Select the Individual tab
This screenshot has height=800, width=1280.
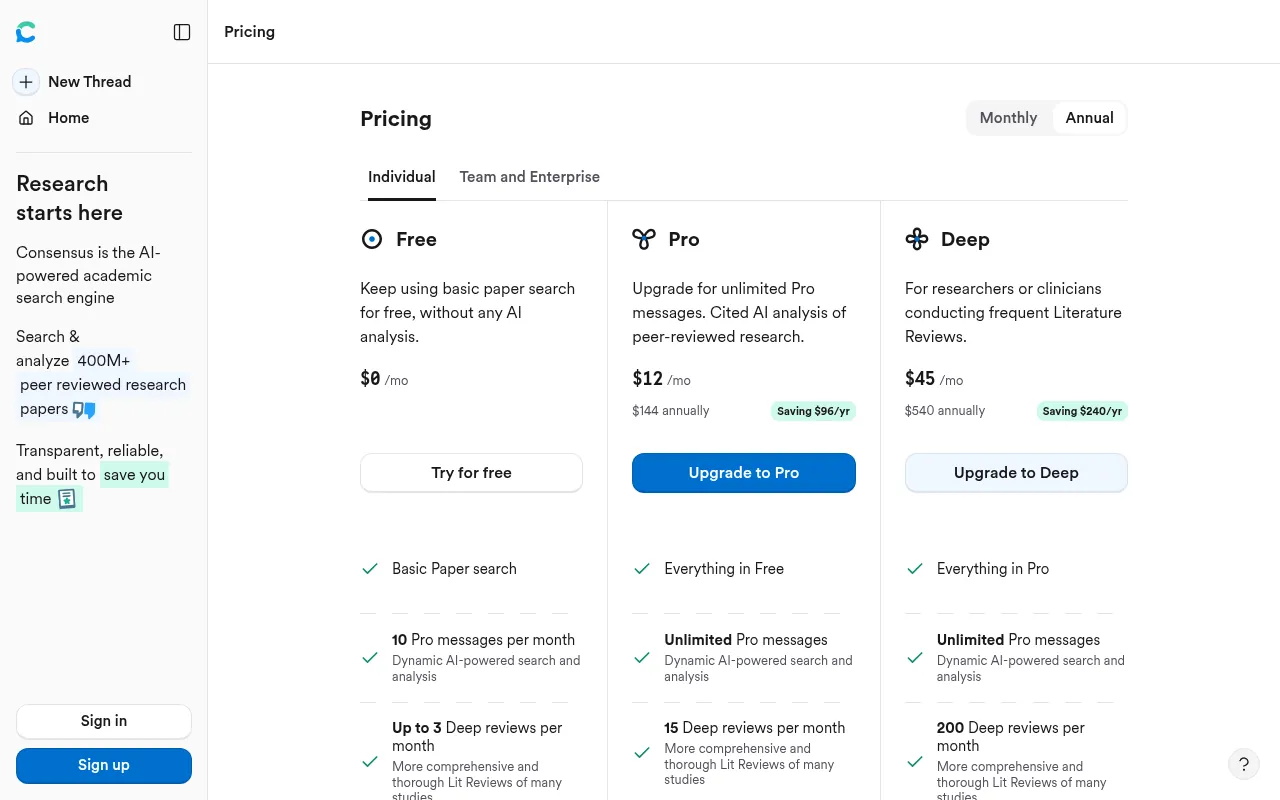402,177
